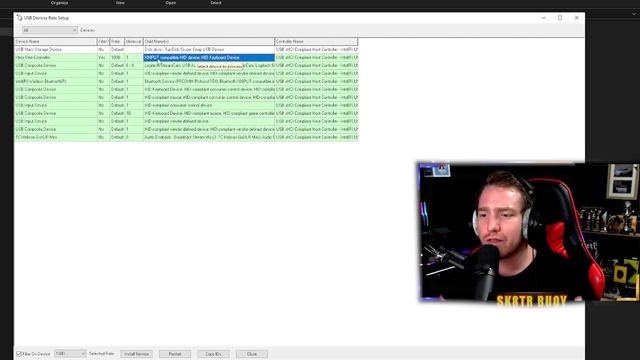The image size is (640, 360).
Task: Select the TC-Helicon GoXLR Mini row
Action: (x=186, y=137)
